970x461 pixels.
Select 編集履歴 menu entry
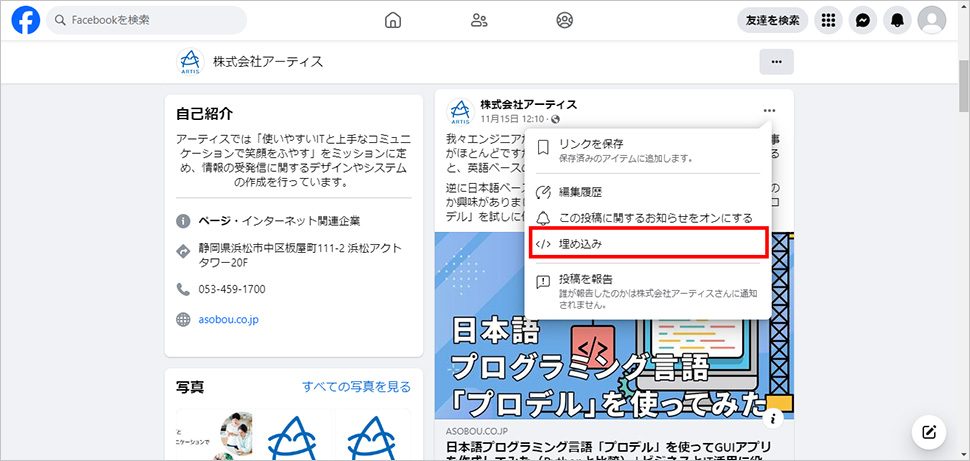pyautogui.click(x=648, y=192)
